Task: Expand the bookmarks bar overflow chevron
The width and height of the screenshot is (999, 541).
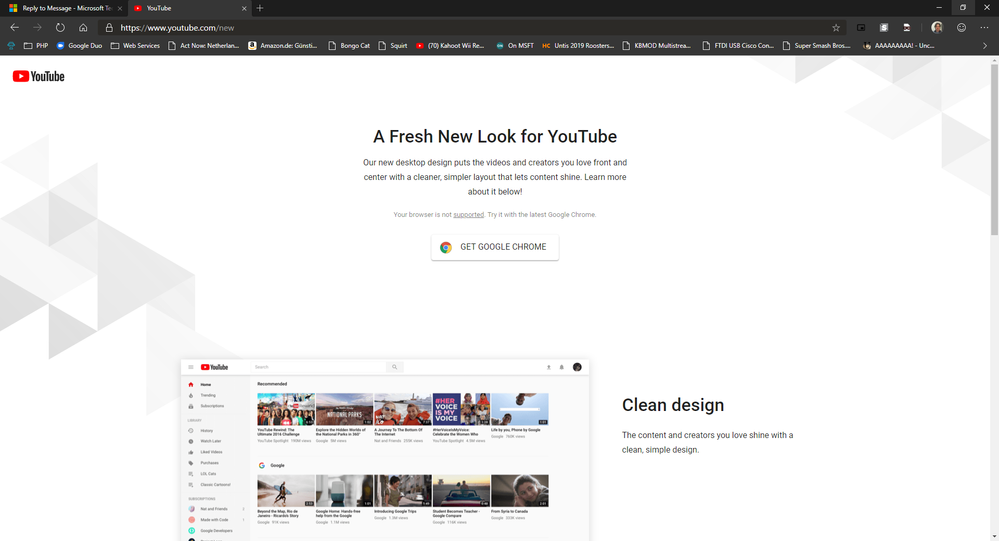Action: pyautogui.click(x=984, y=45)
